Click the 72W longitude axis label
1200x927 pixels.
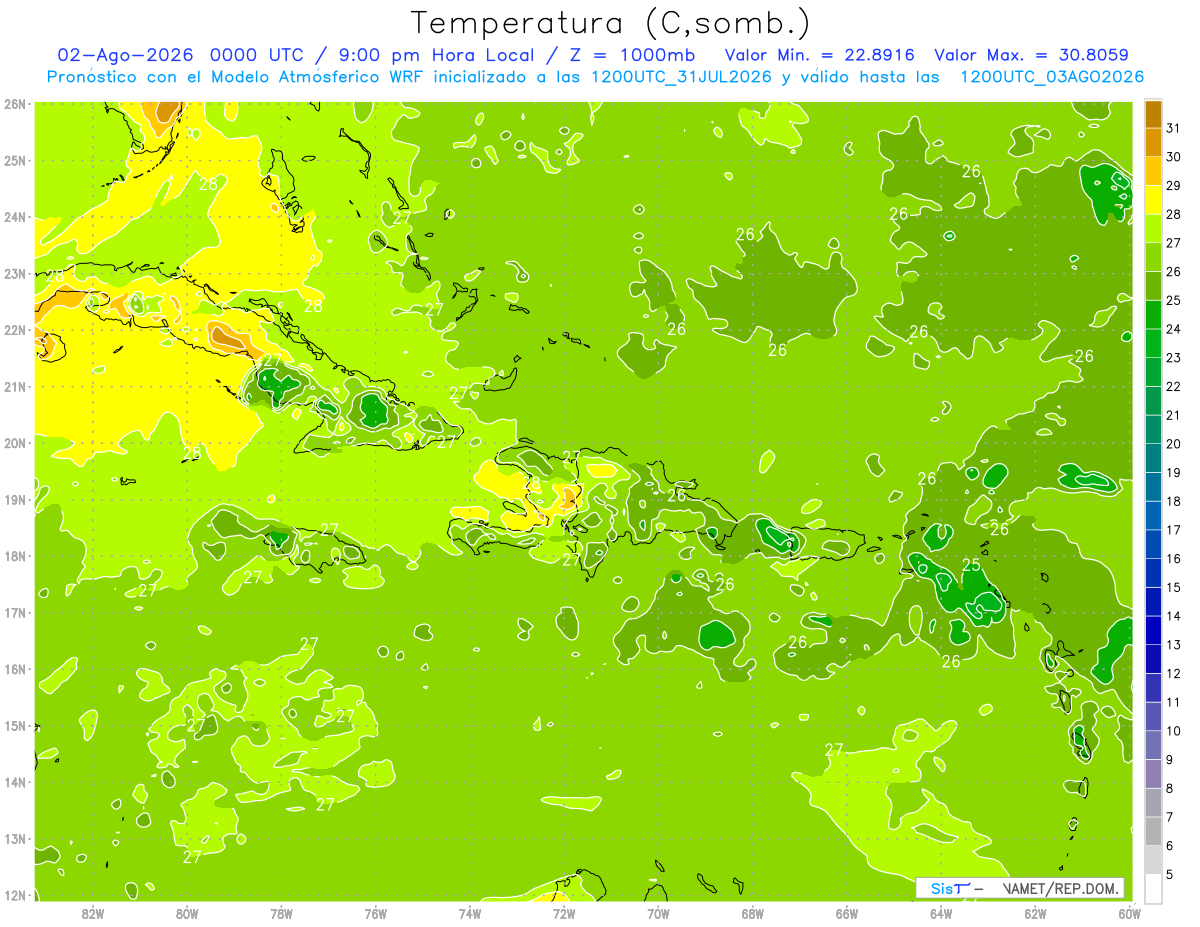tap(563, 914)
